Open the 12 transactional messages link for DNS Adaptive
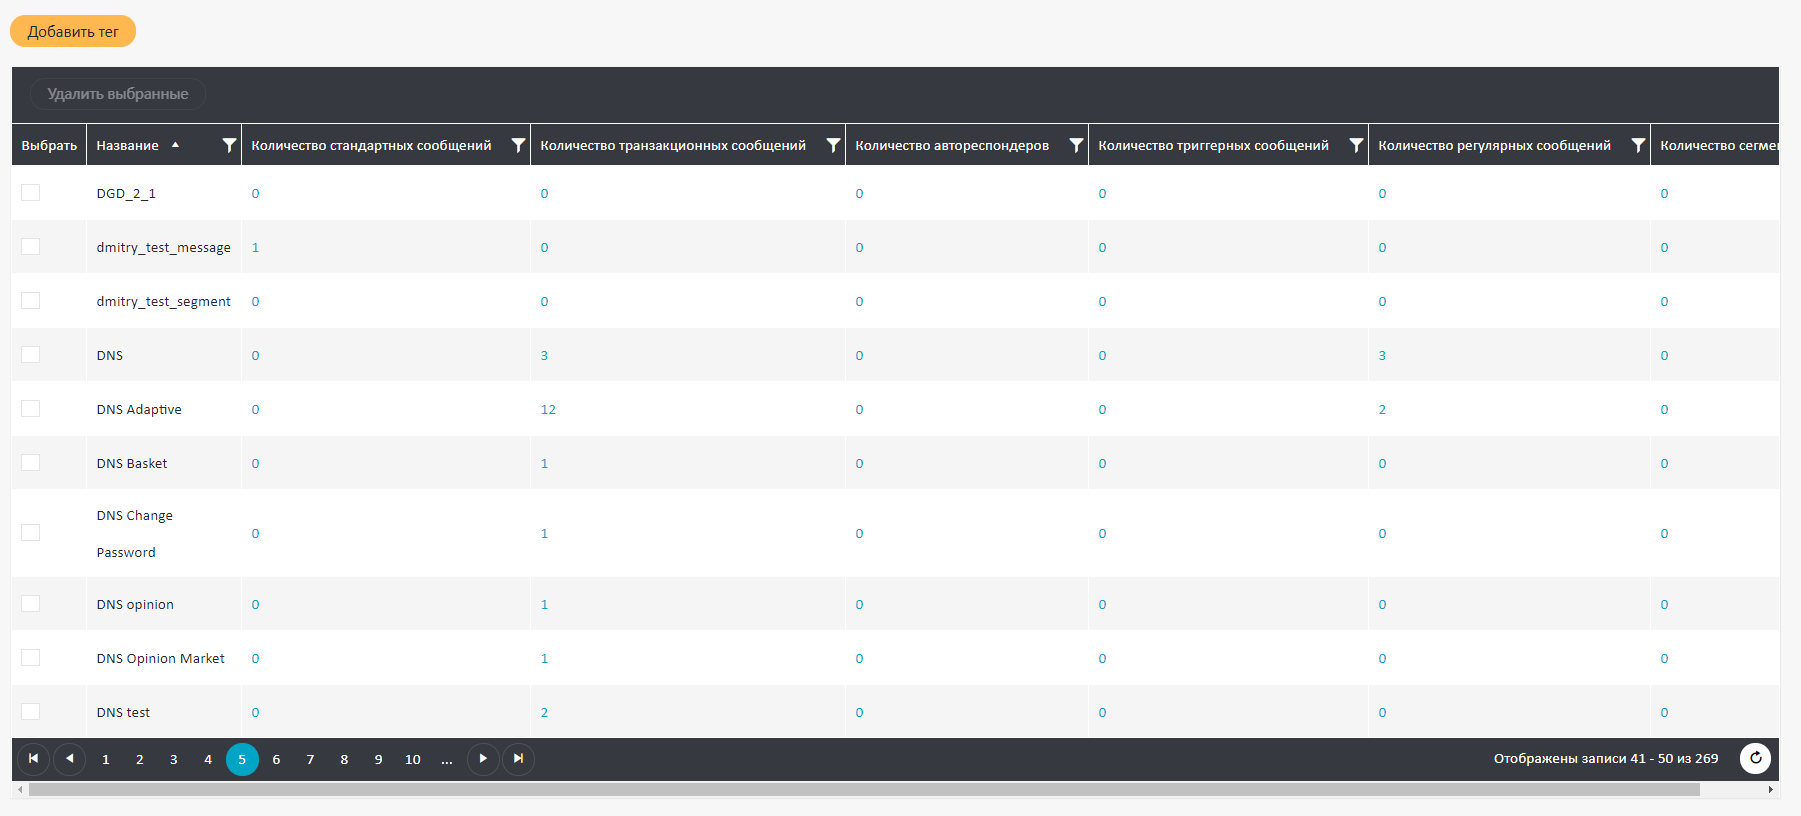 coord(548,410)
